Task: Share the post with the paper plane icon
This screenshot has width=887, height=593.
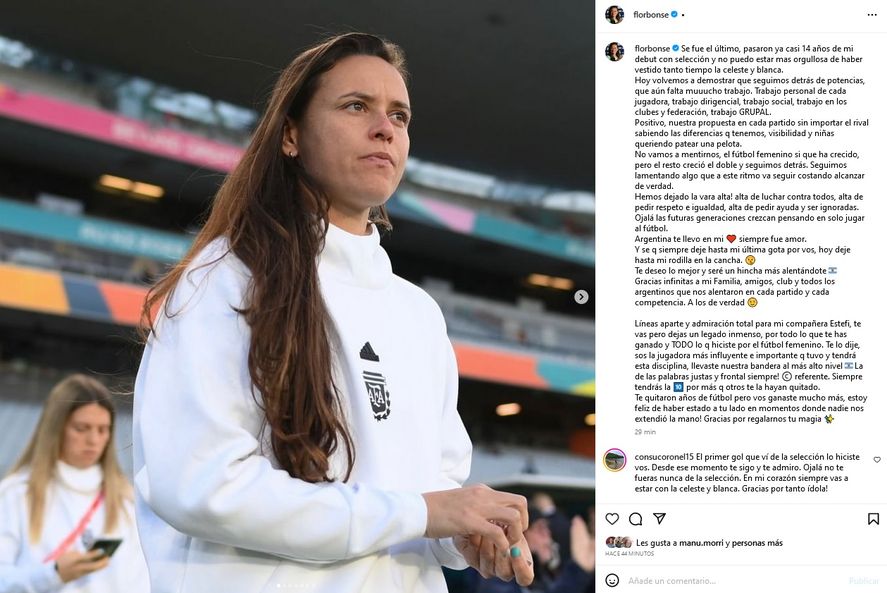Action: [x=659, y=518]
